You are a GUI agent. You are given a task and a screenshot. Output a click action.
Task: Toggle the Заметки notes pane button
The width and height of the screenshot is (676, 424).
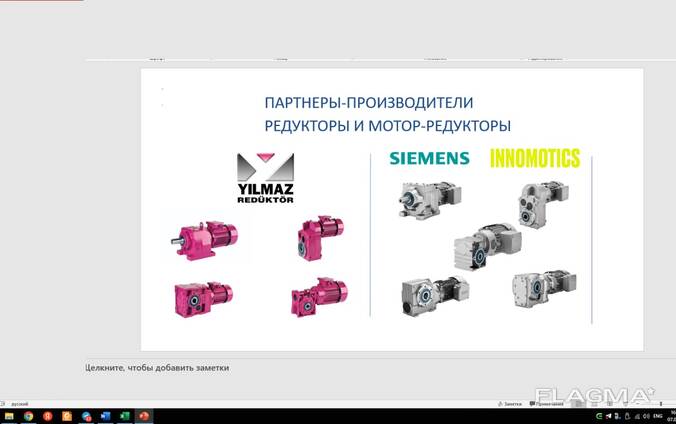pos(510,404)
